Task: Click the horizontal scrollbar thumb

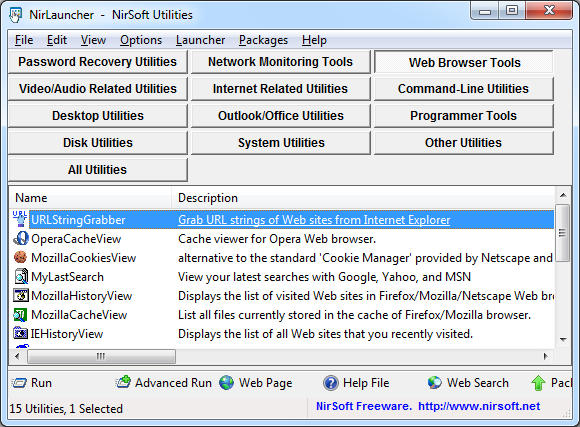Action: point(101,356)
